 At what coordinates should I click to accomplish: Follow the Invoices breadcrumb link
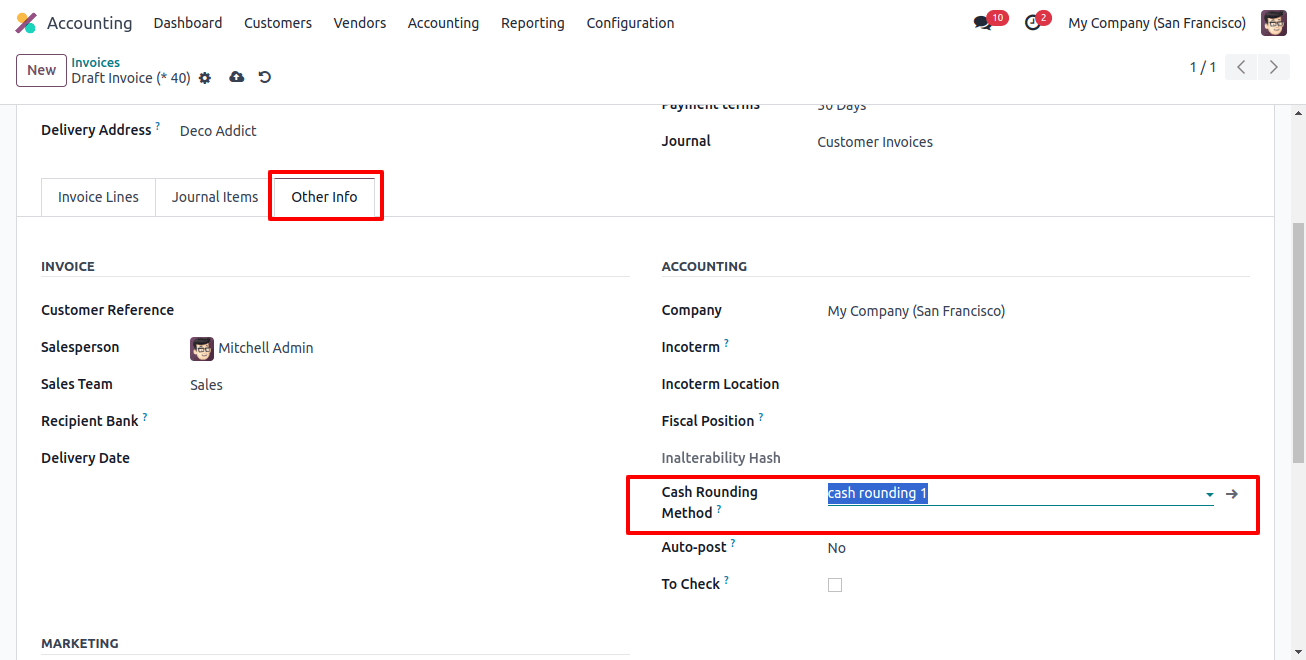(95, 62)
